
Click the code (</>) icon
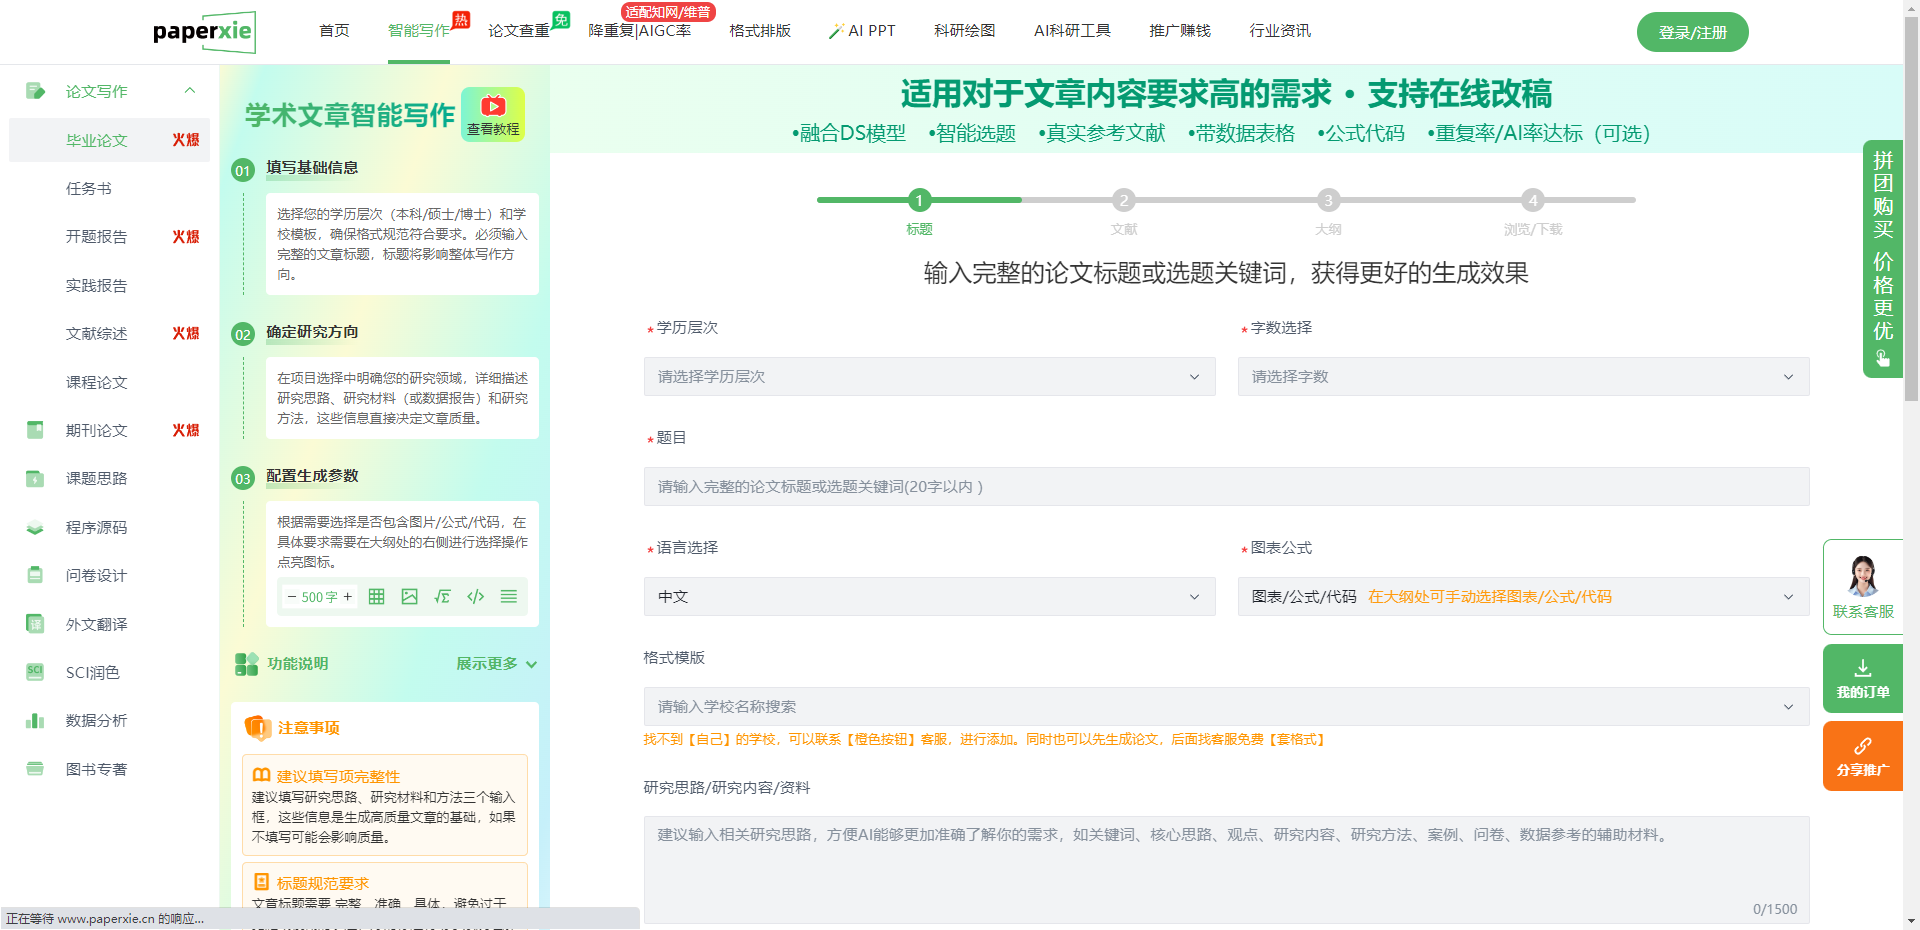tap(476, 597)
